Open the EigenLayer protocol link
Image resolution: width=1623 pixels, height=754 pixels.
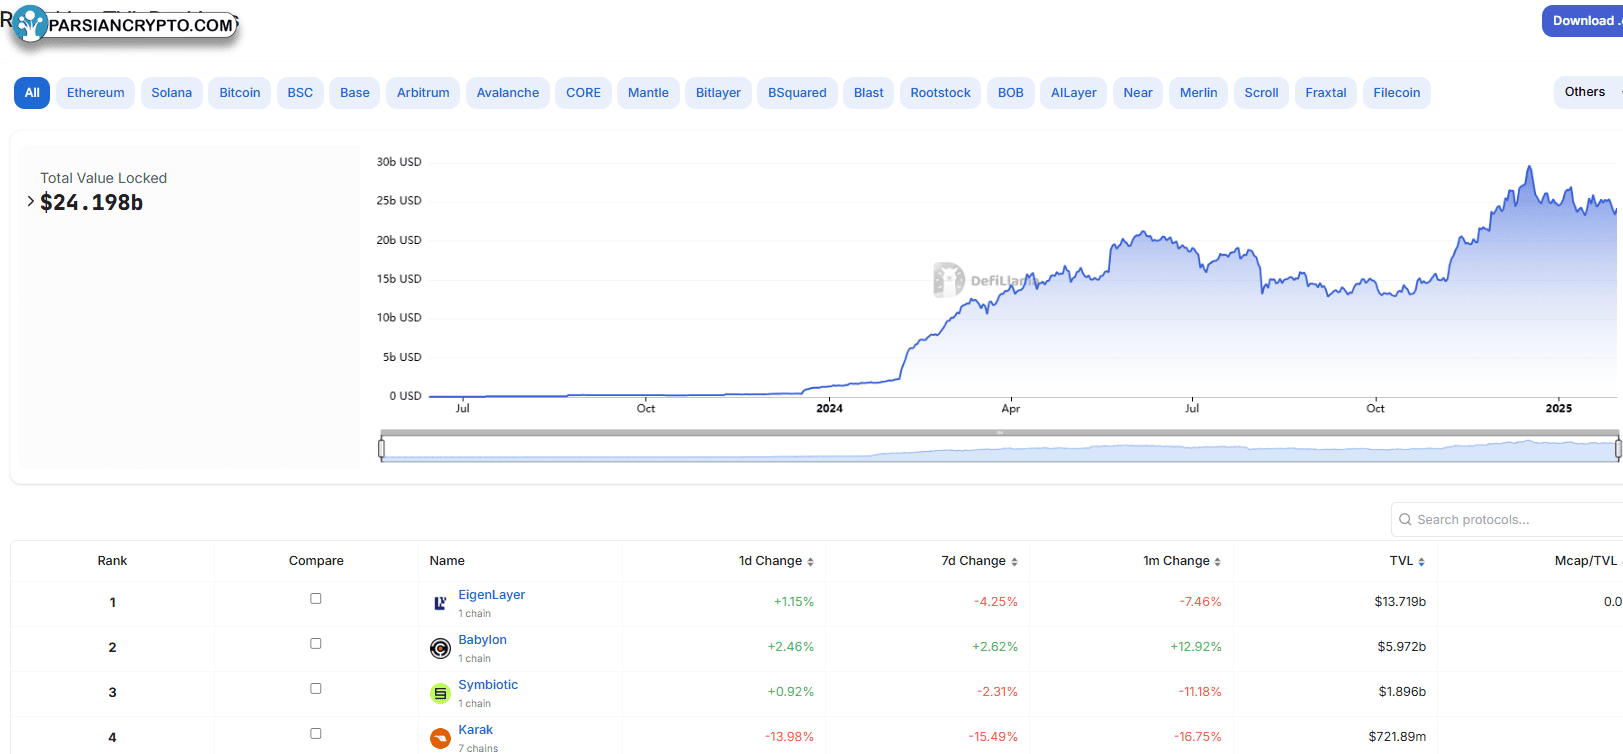tap(492, 595)
